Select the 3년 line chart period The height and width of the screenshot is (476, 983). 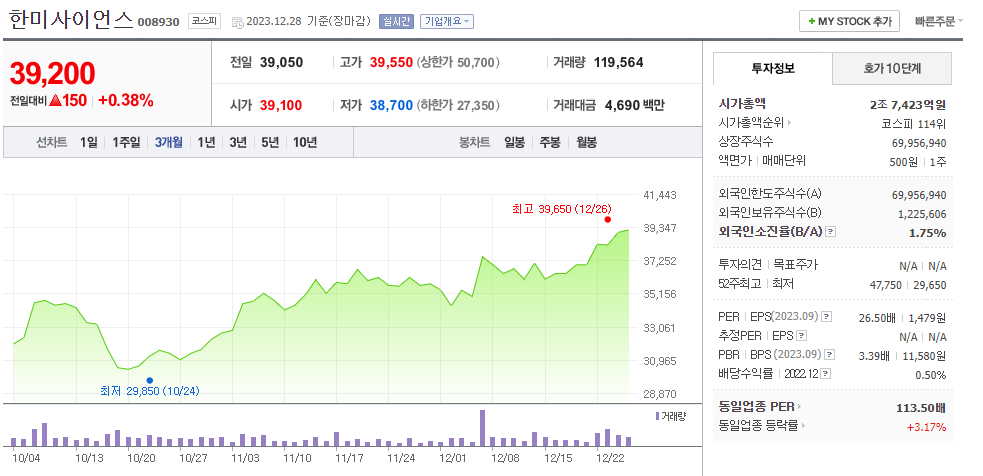pos(238,142)
